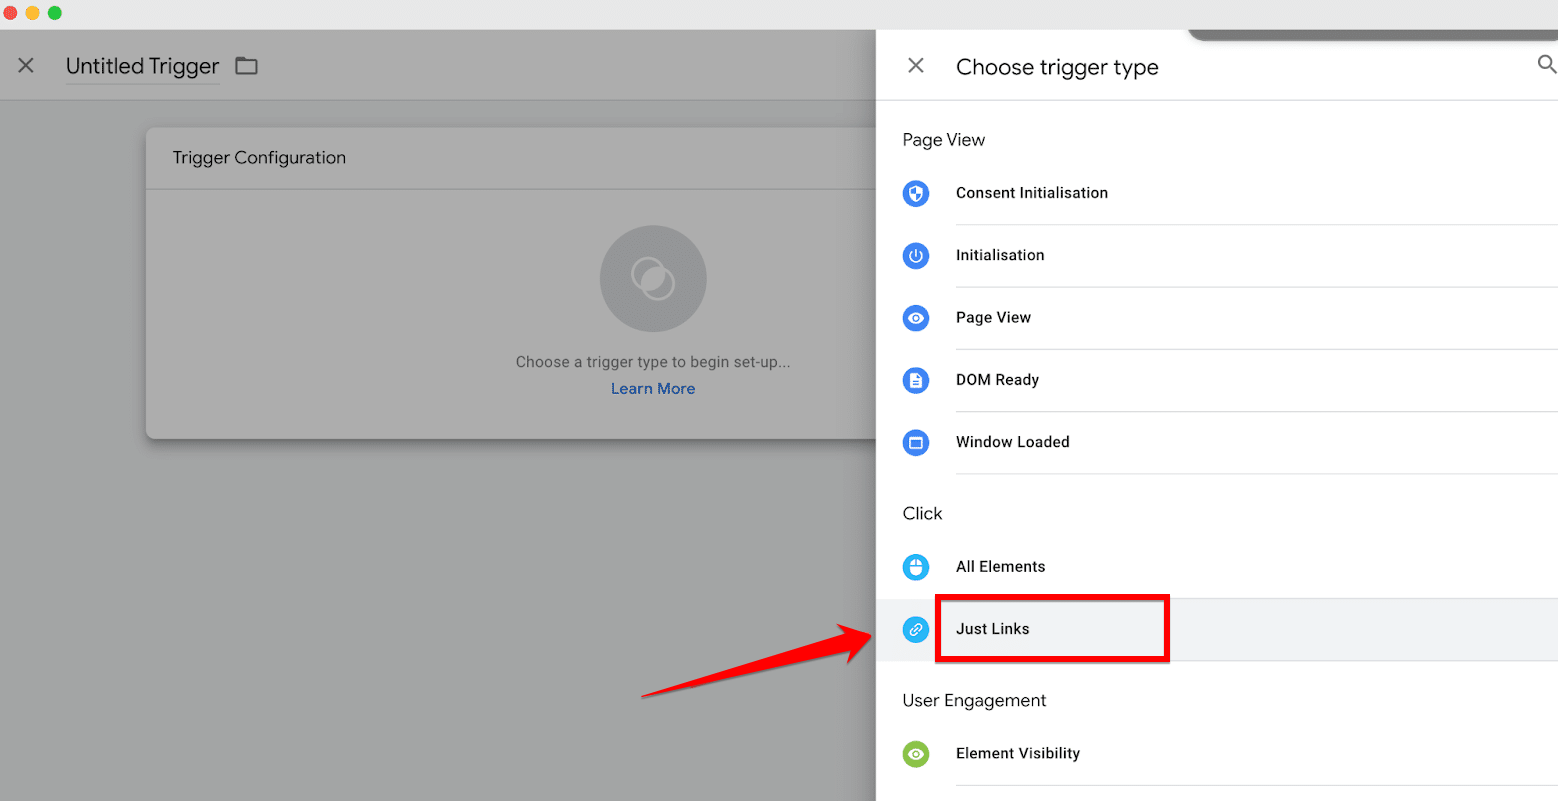Click the Page View eye icon
1558x801 pixels.
pyautogui.click(x=915, y=318)
